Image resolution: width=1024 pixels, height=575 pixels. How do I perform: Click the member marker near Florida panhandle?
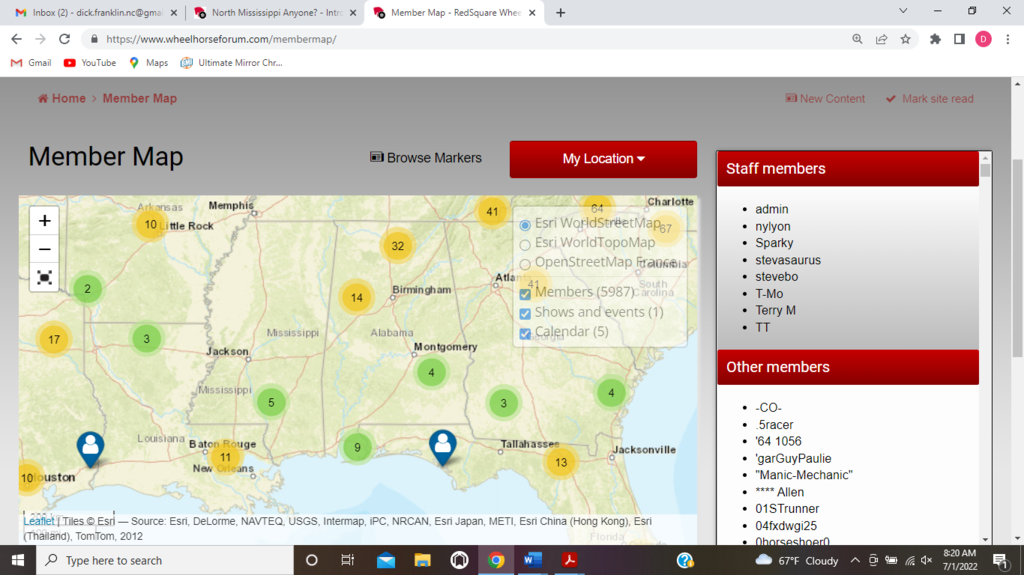[x=441, y=446]
